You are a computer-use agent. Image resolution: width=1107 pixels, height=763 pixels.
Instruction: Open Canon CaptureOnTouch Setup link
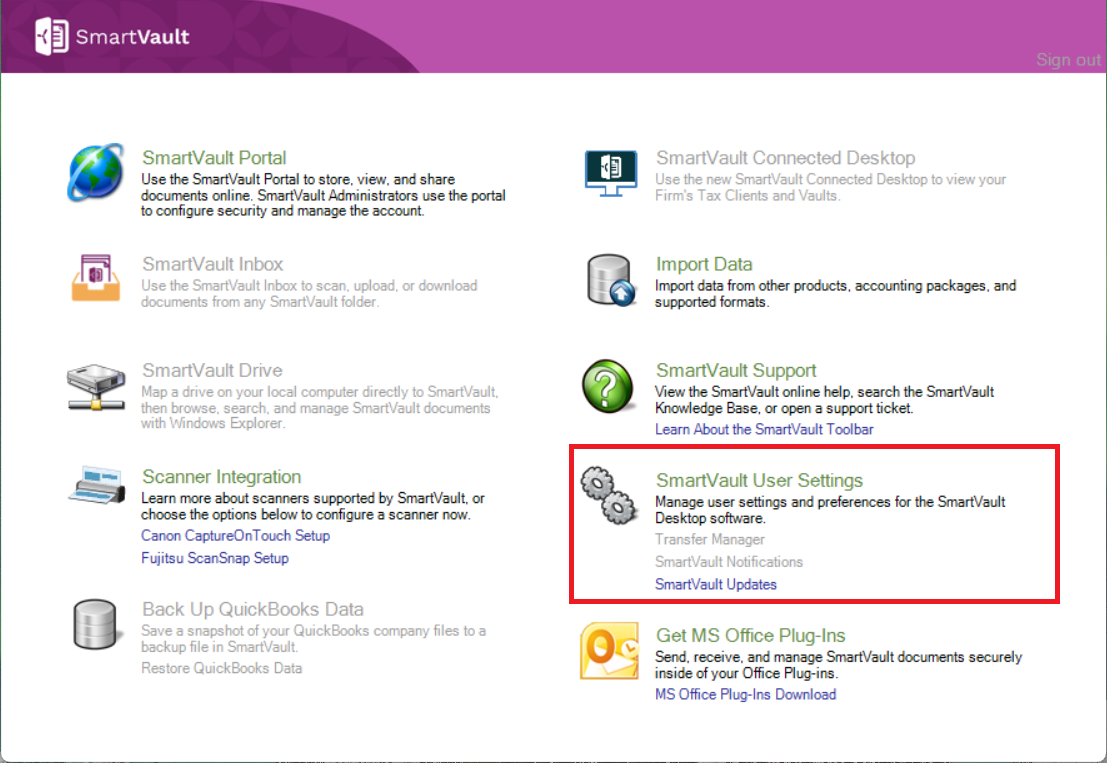coord(236,536)
